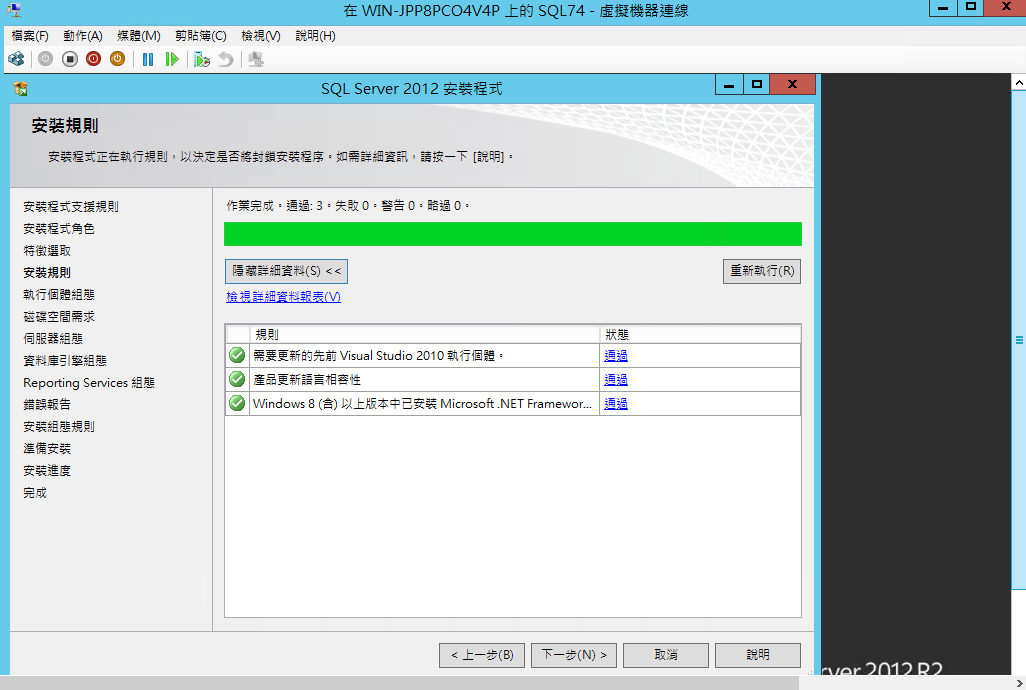Screen dimensions: 1026x690
Task: Open the 檢視(V) menu
Action: coord(261,36)
